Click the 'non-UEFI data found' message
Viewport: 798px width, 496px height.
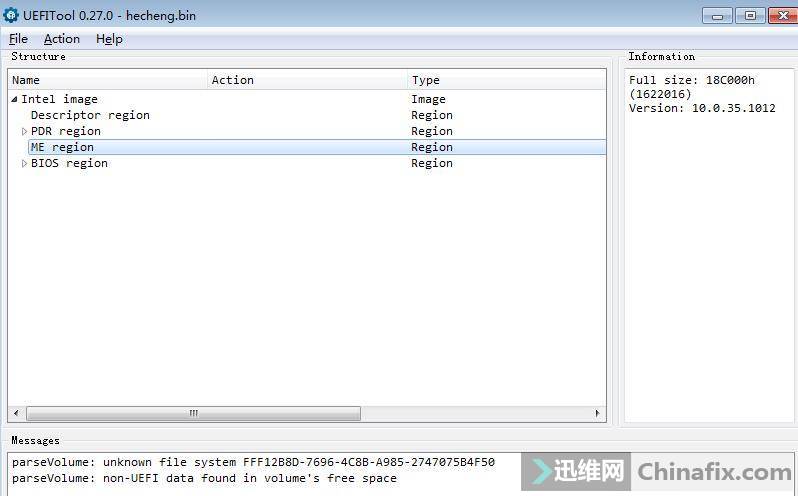[204, 479]
